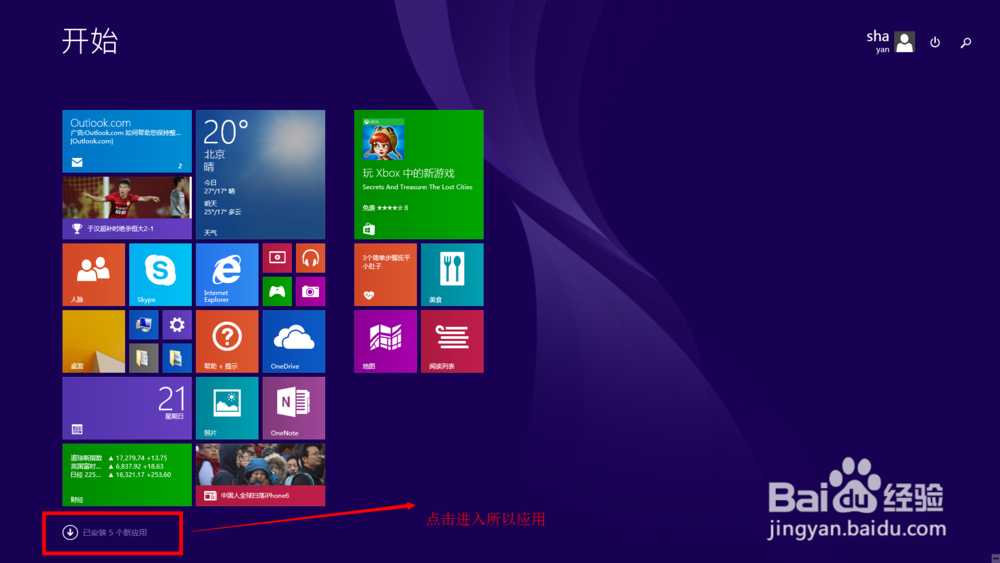
Task: Open the Documents folder small tile
Action: click(x=143, y=358)
